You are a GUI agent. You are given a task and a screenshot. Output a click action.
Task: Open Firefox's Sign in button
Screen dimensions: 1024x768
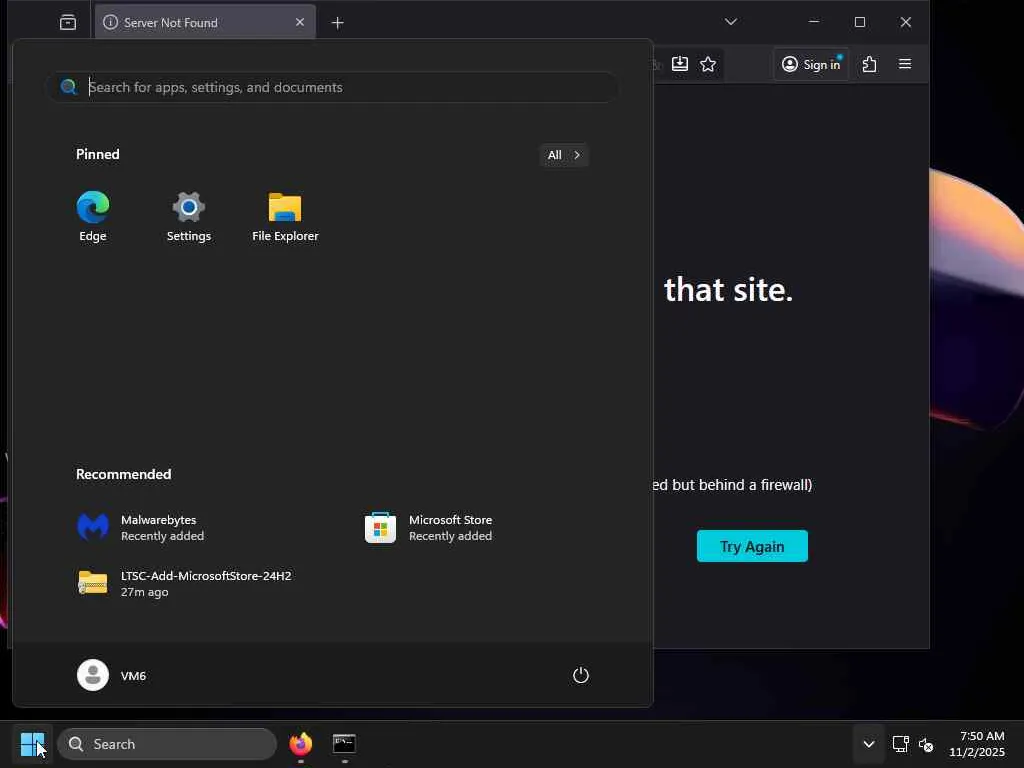pyautogui.click(x=811, y=64)
